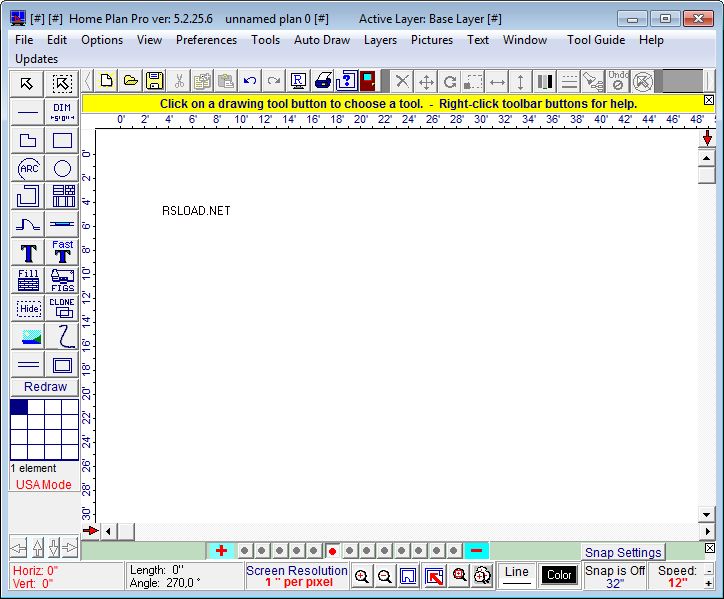
Task: Select the red zoom level dot
Action: point(332,551)
